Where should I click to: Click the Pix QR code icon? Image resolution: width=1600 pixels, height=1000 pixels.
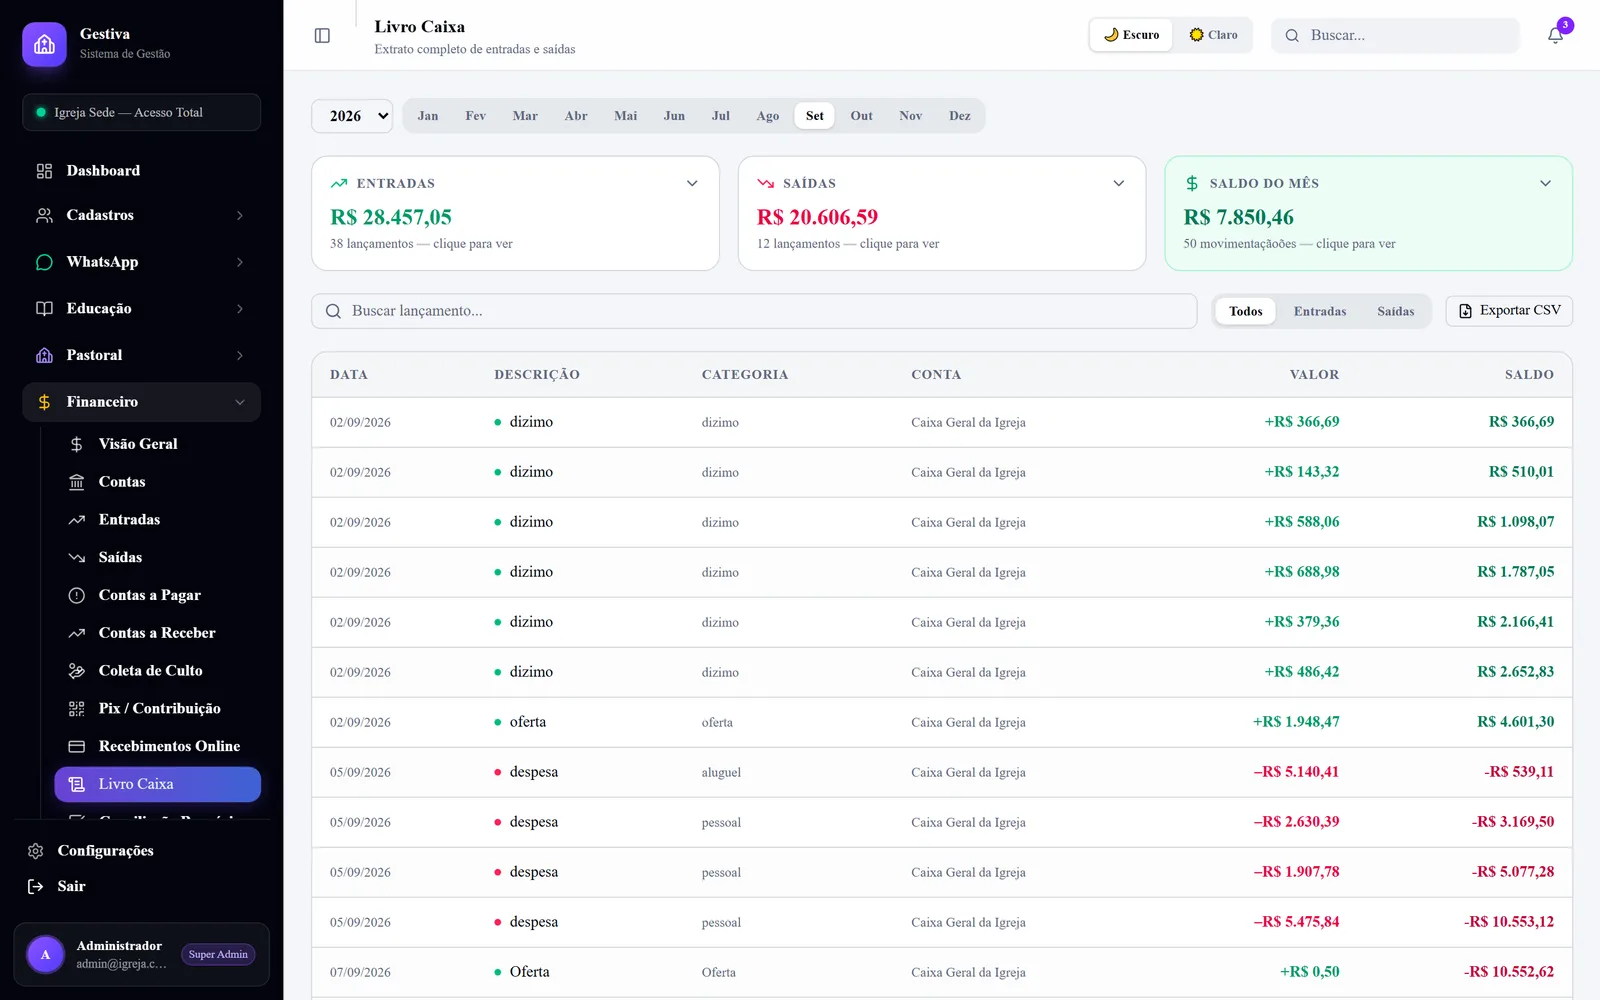76,708
